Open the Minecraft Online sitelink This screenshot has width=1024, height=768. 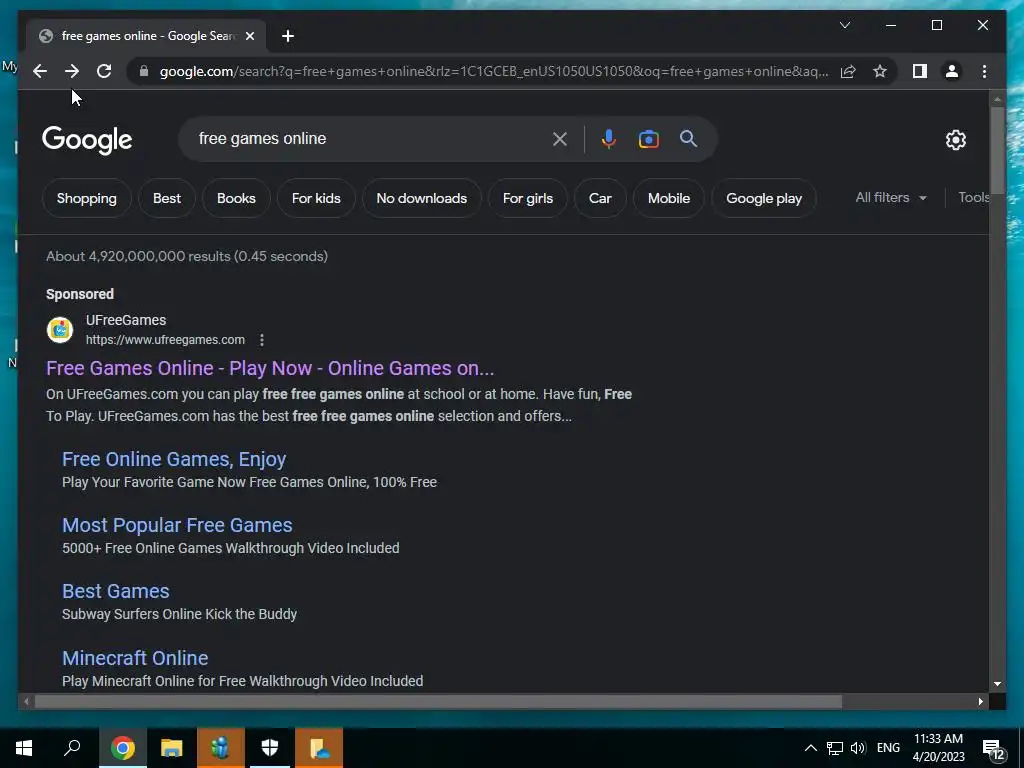pos(135,658)
